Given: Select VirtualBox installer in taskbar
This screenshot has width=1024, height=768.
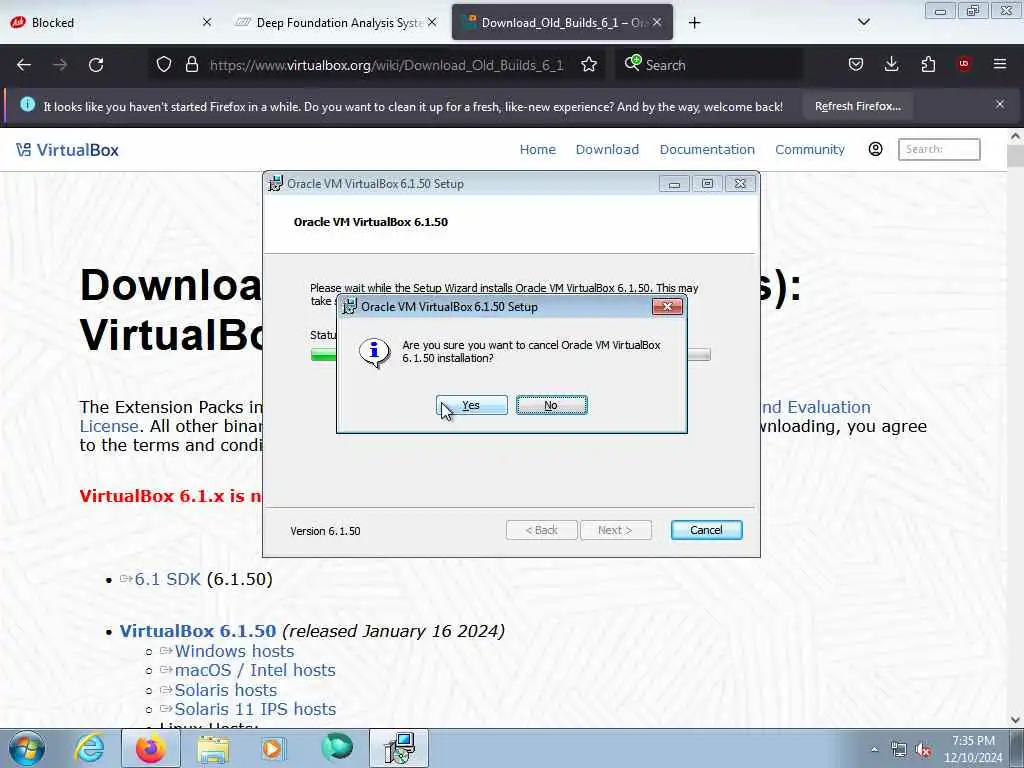Looking at the screenshot, I should coord(399,748).
